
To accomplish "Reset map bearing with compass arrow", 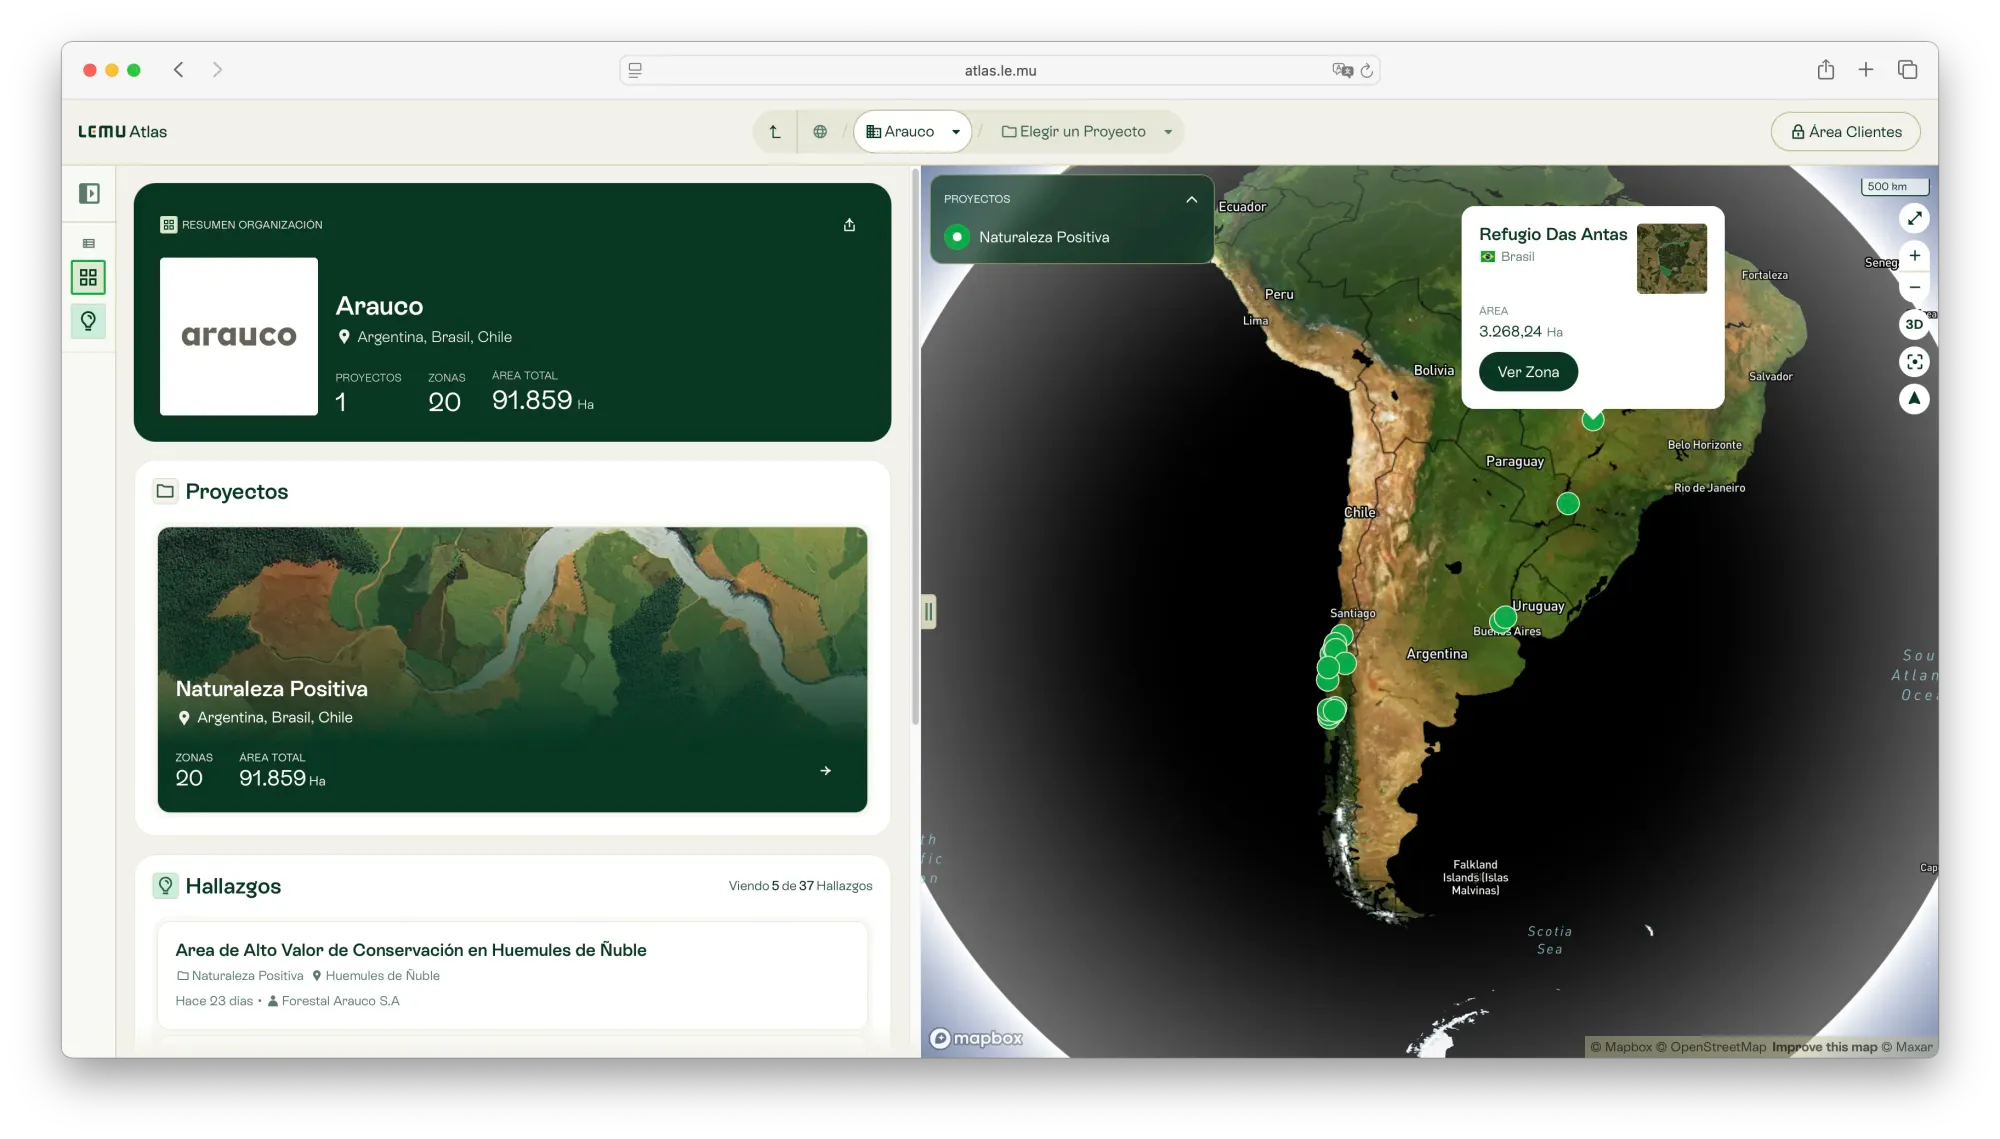I will pyautogui.click(x=1914, y=399).
